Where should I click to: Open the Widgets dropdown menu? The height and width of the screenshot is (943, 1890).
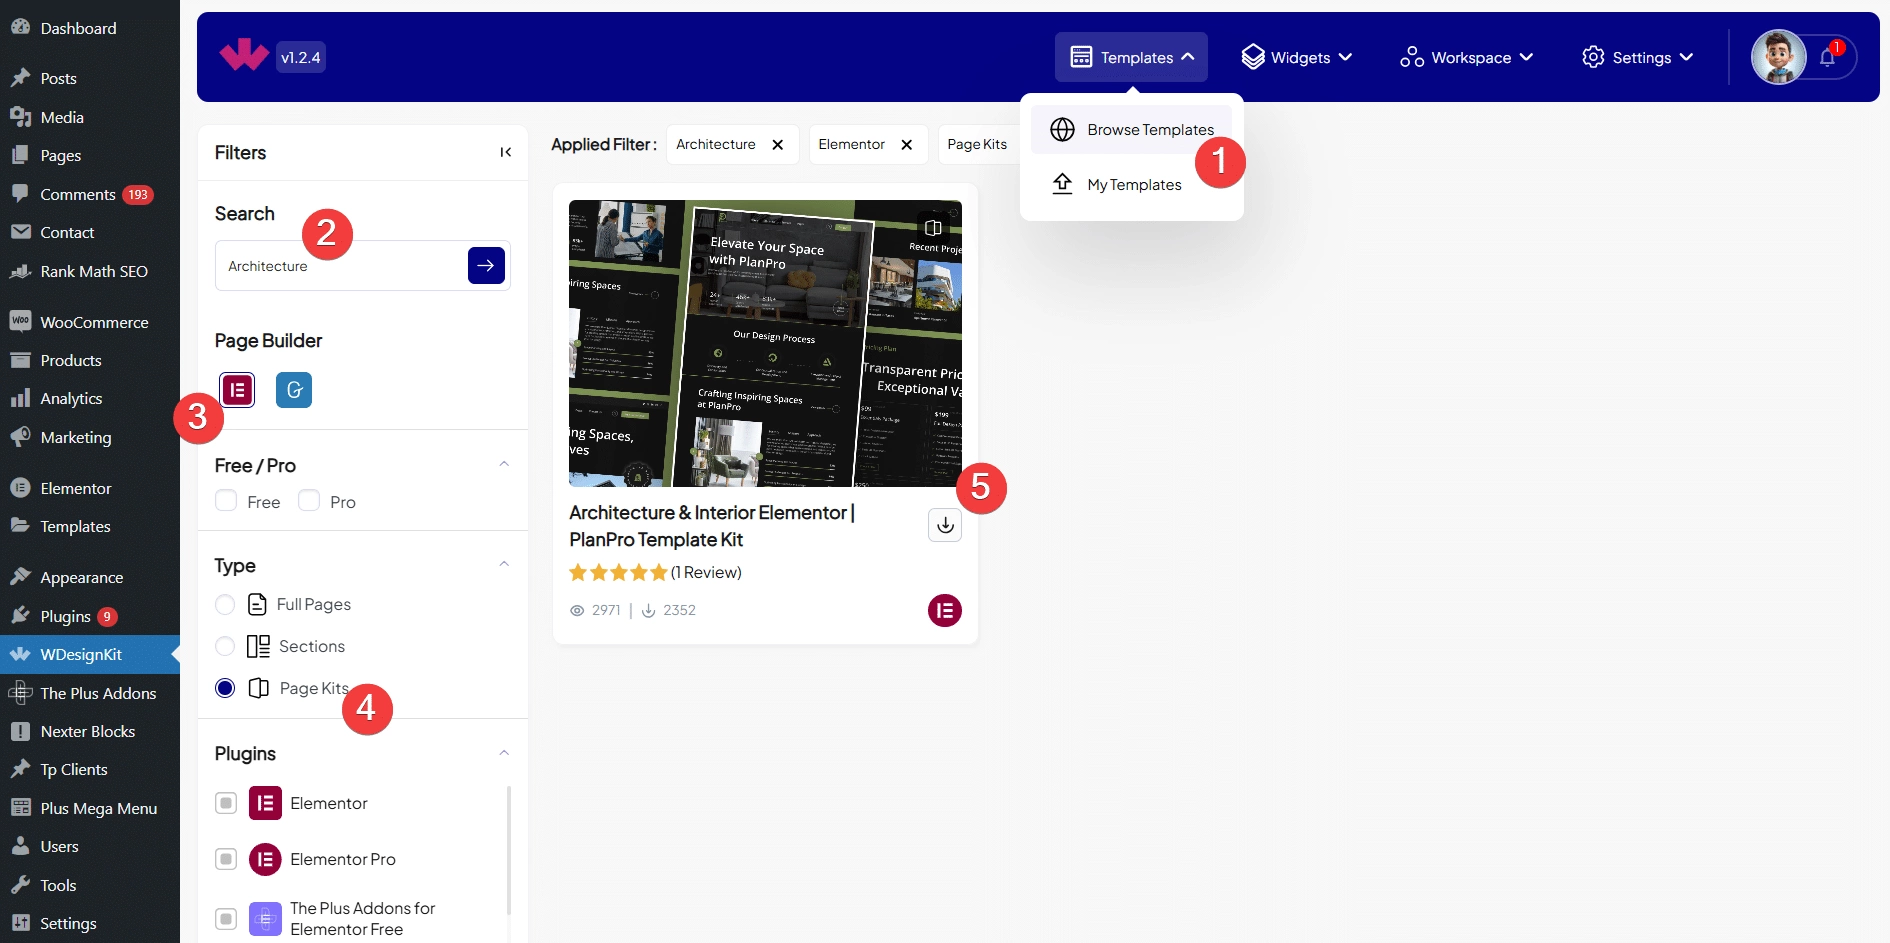coord(1296,58)
